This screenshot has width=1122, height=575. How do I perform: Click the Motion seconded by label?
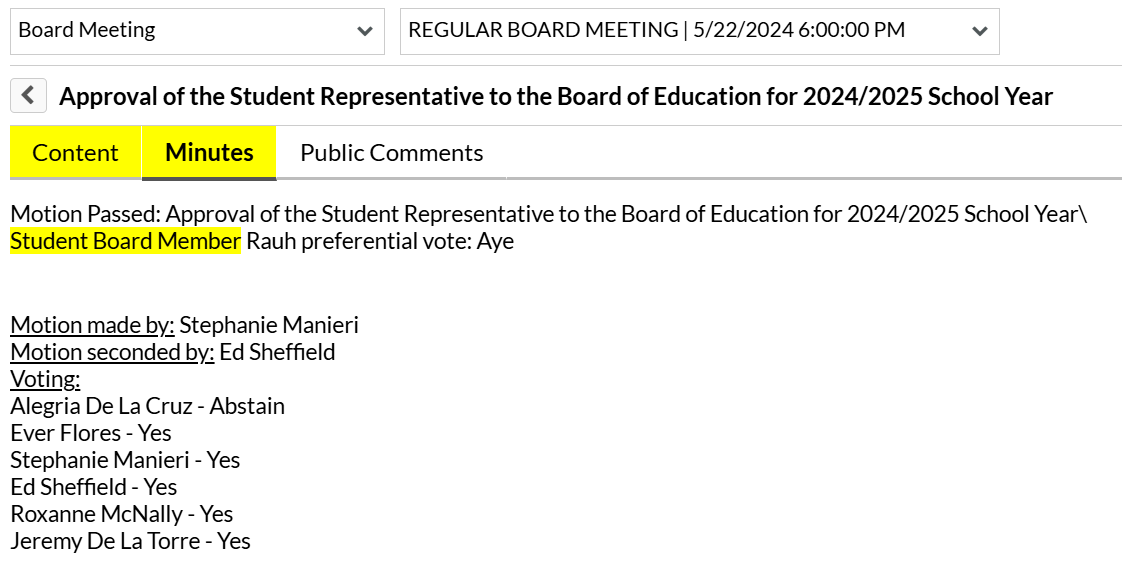tap(112, 353)
